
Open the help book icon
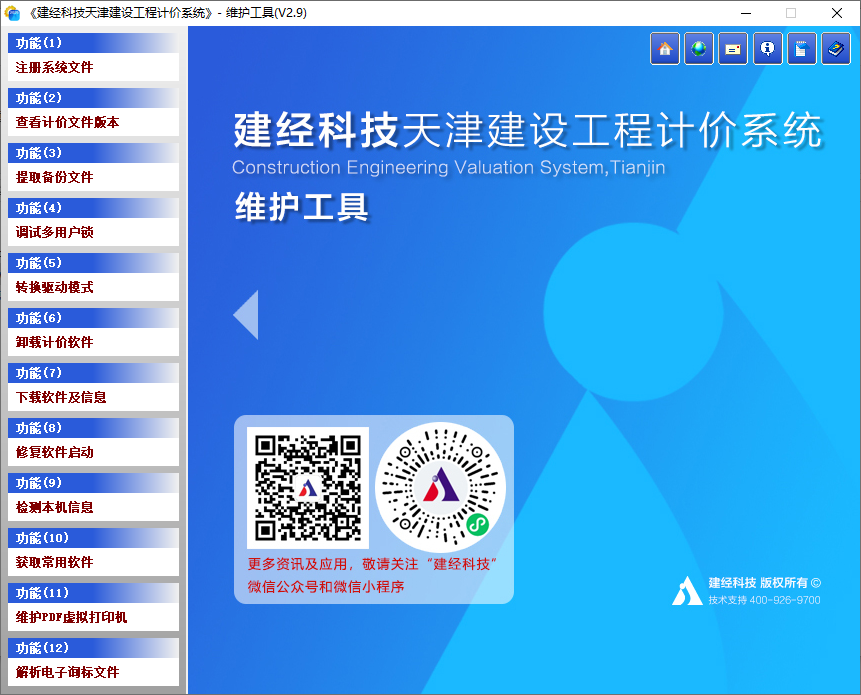(836, 49)
